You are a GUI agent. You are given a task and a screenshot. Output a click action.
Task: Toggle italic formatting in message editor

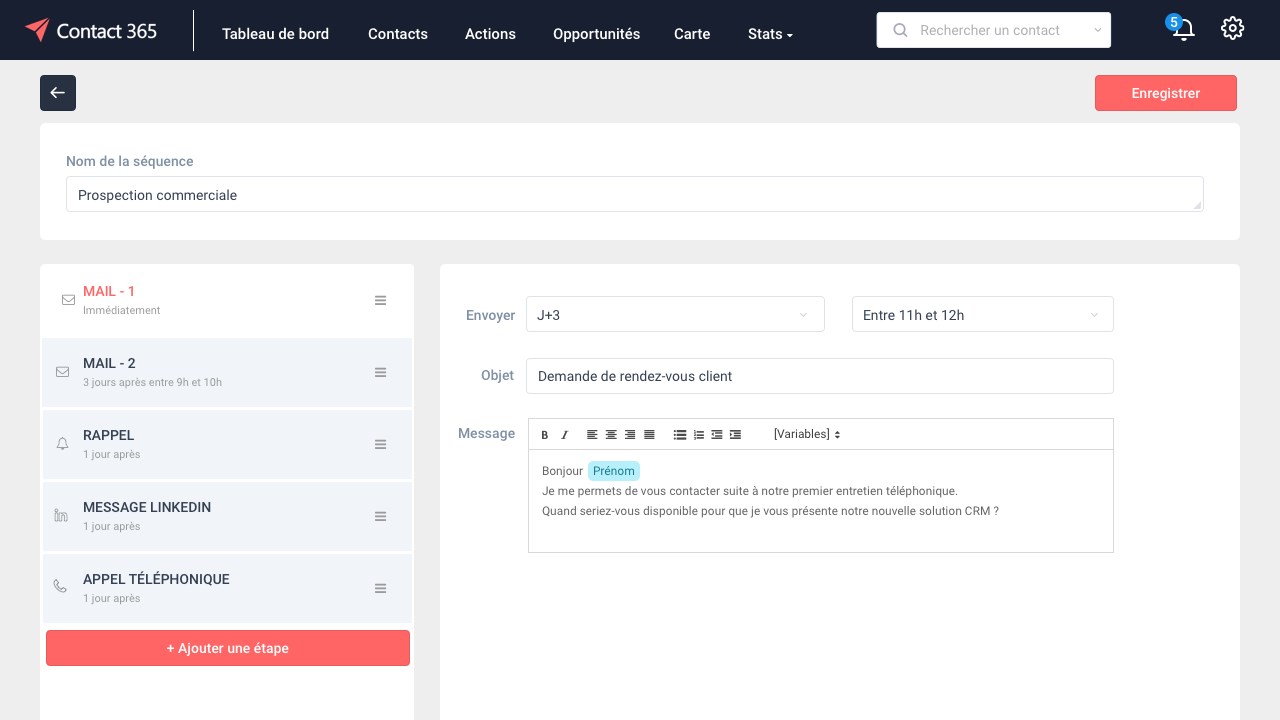coord(564,435)
